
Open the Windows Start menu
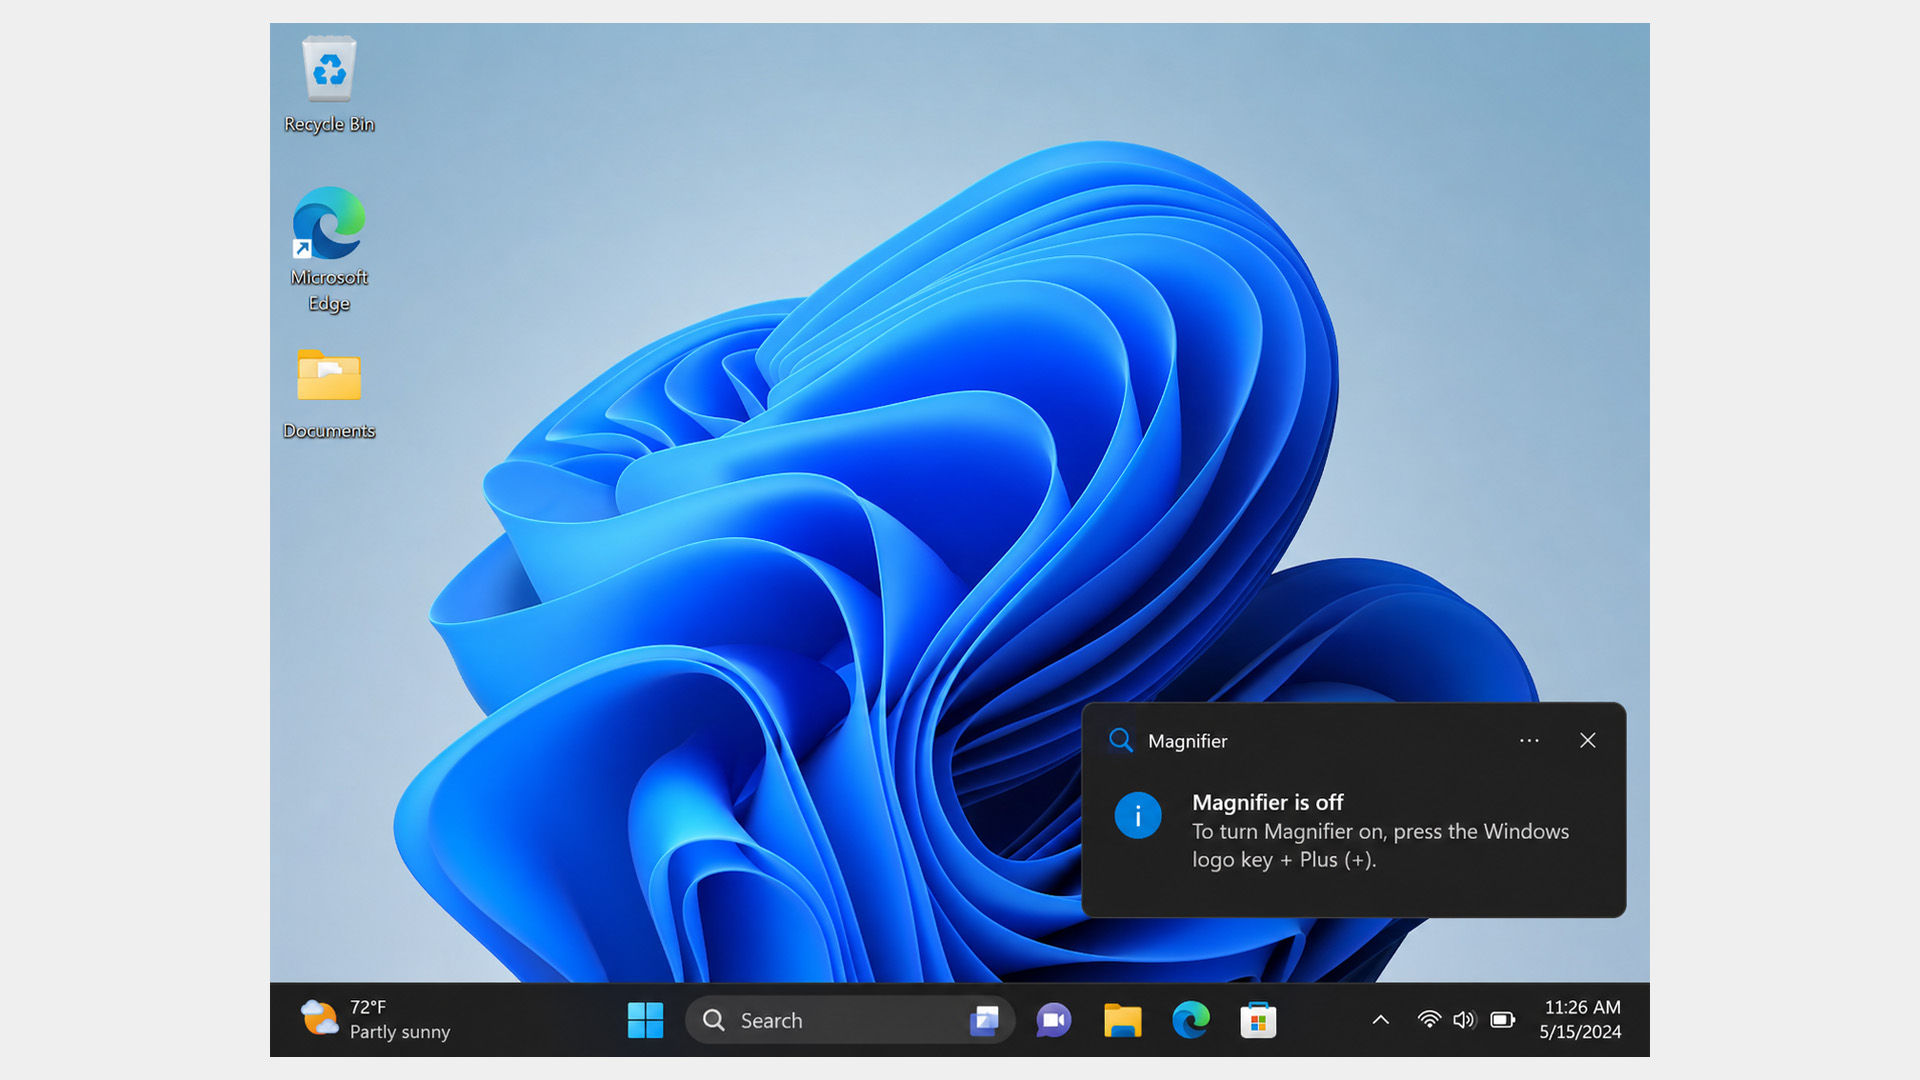pyautogui.click(x=645, y=1020)
